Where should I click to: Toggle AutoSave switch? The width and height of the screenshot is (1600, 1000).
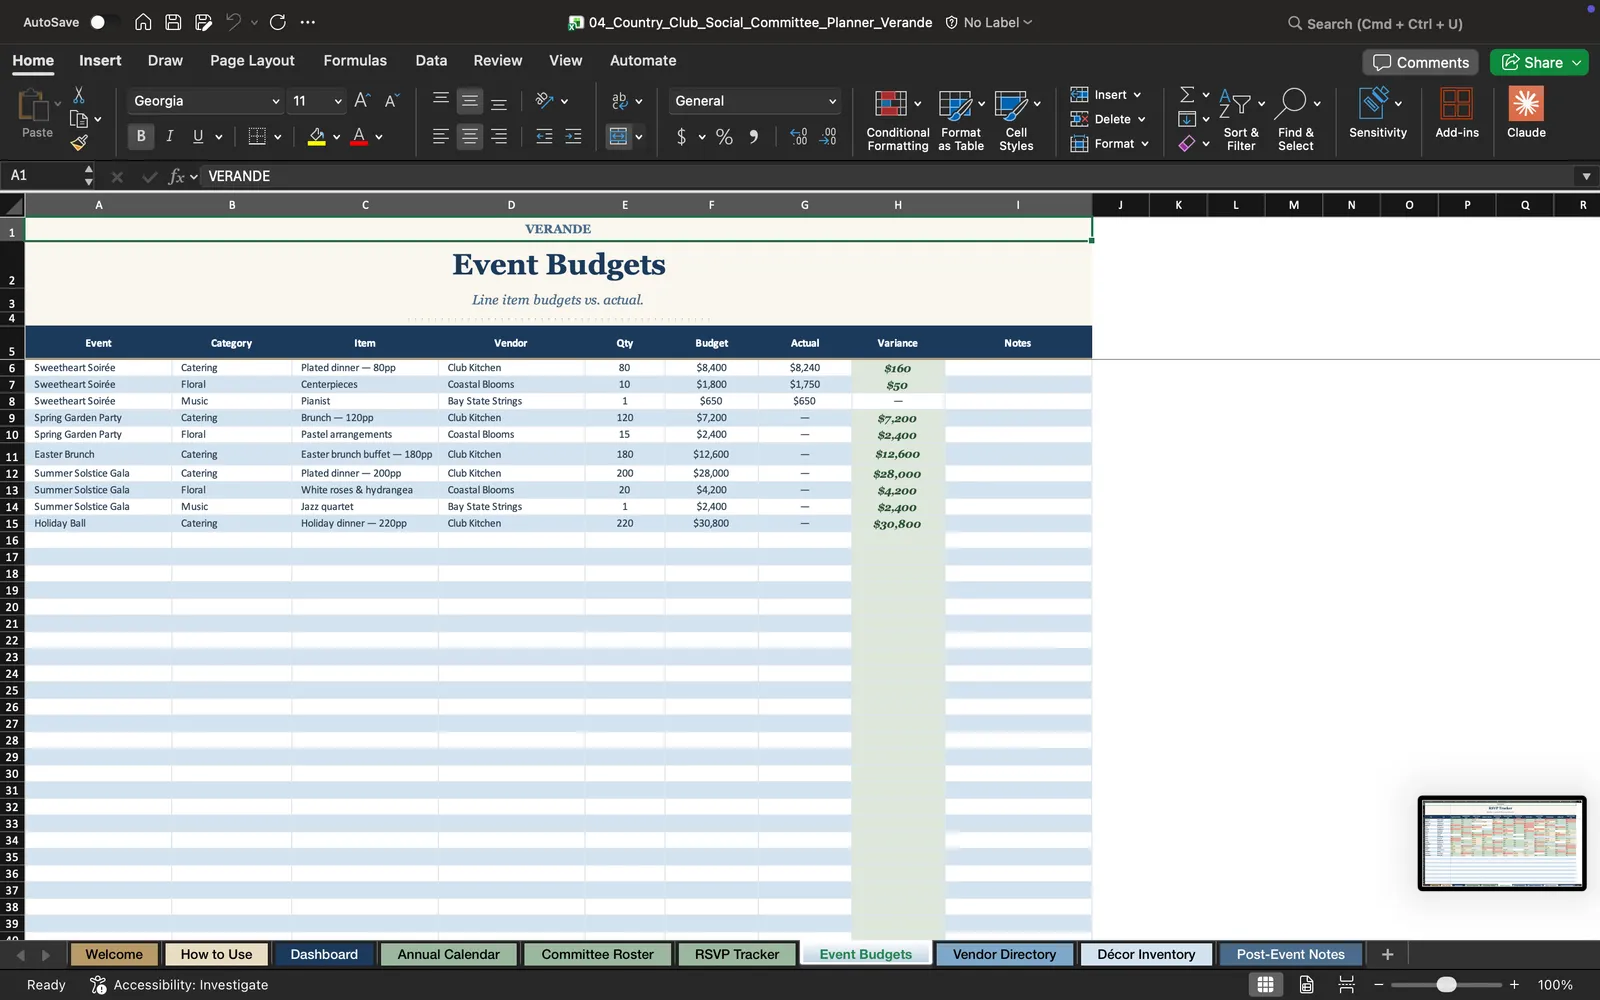click(x=103, y=22)
